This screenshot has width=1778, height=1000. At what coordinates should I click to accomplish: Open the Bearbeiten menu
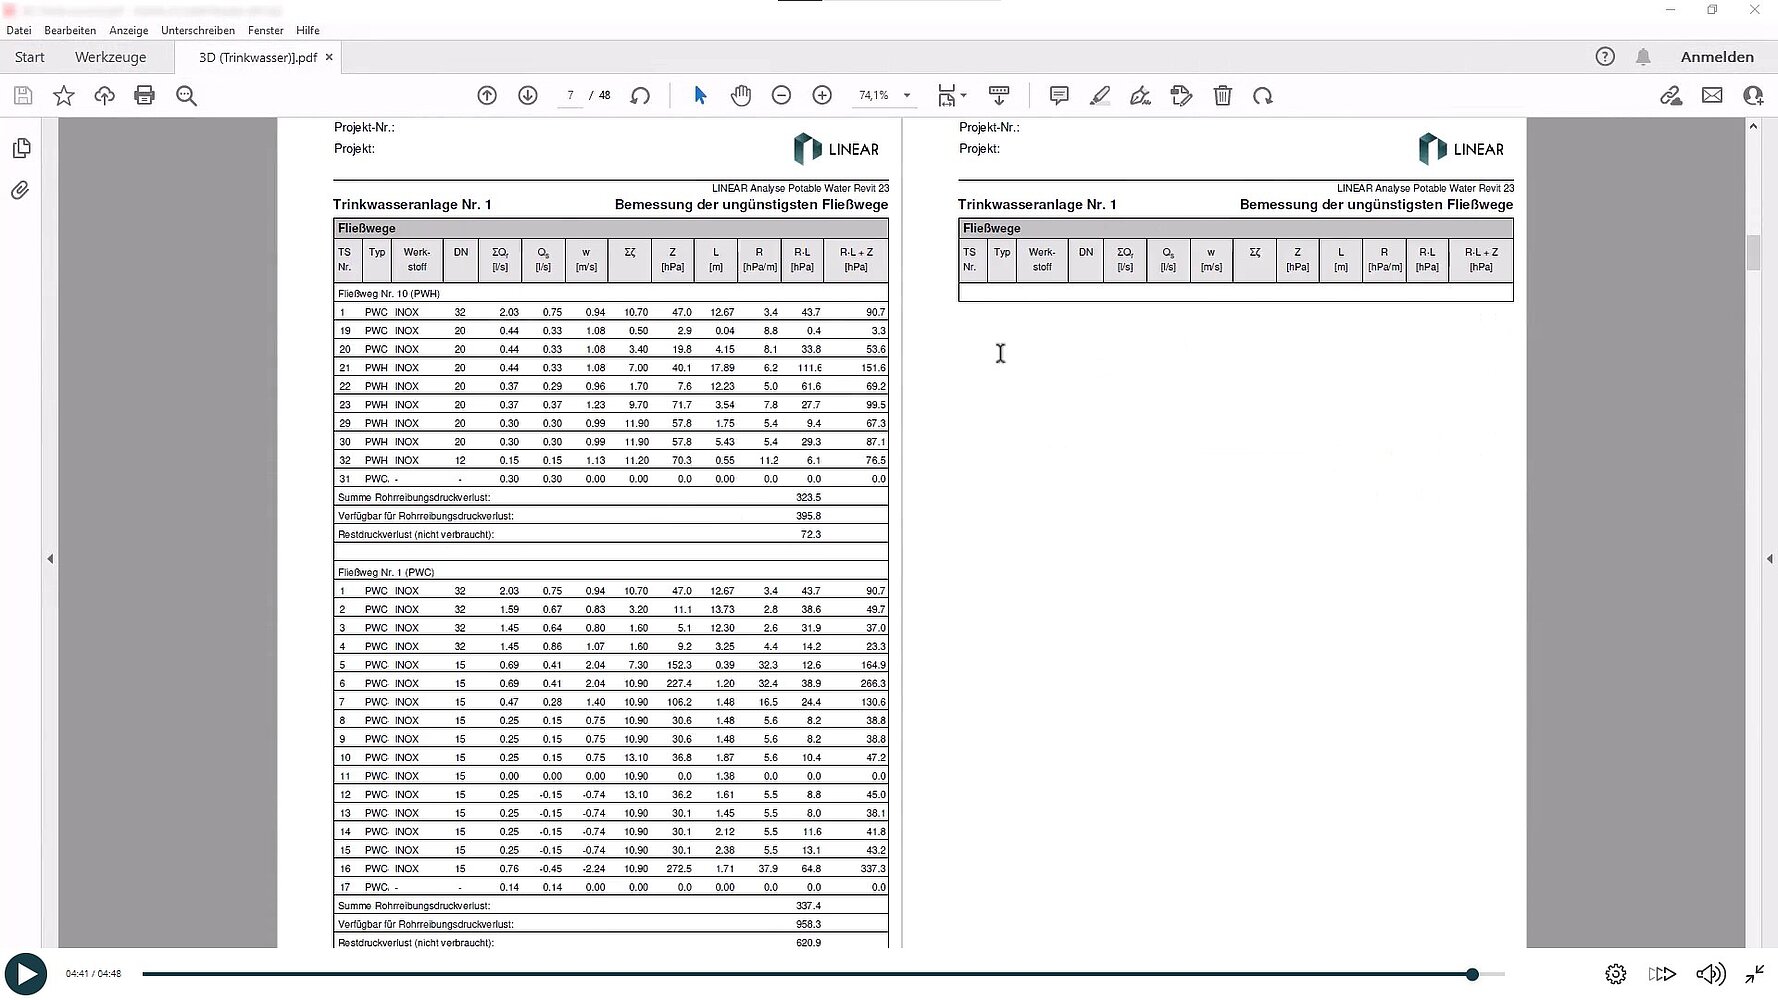[x=70, y=30]
